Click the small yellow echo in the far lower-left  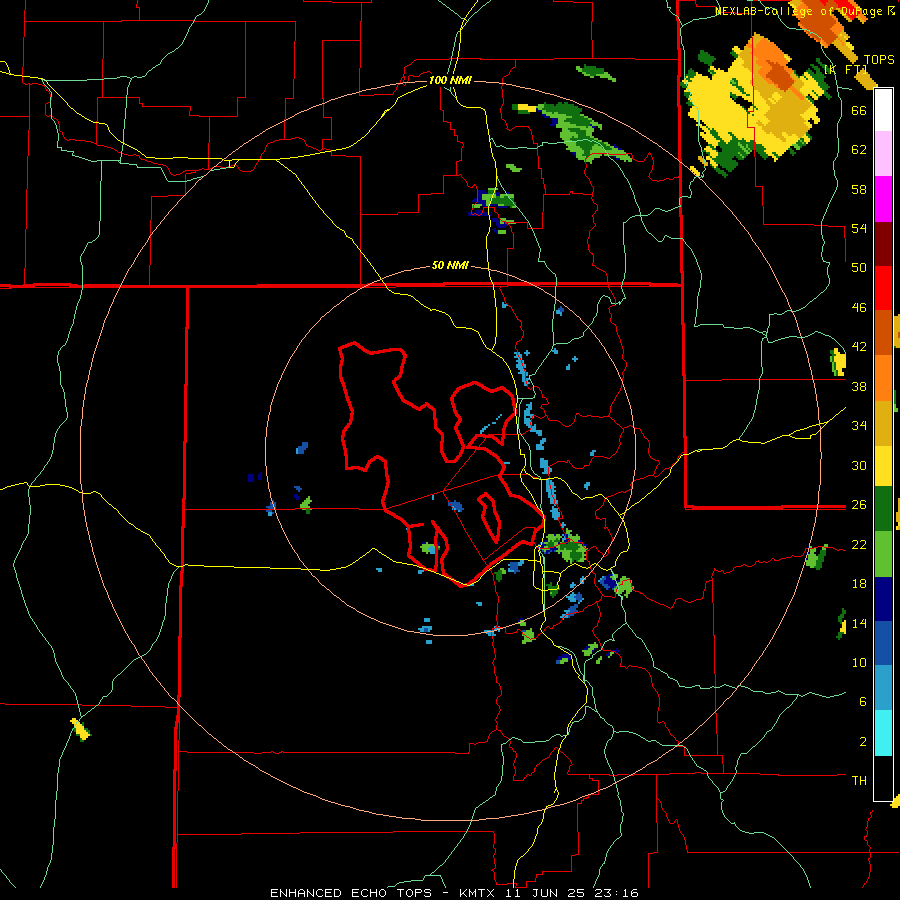(81, 729)
